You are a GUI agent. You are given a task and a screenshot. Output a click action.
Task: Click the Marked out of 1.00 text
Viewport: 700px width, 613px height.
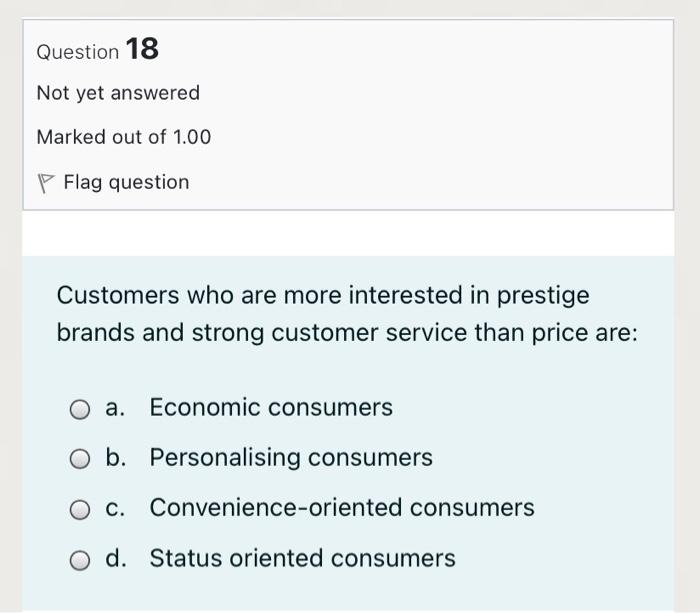[x=124, y=137]
